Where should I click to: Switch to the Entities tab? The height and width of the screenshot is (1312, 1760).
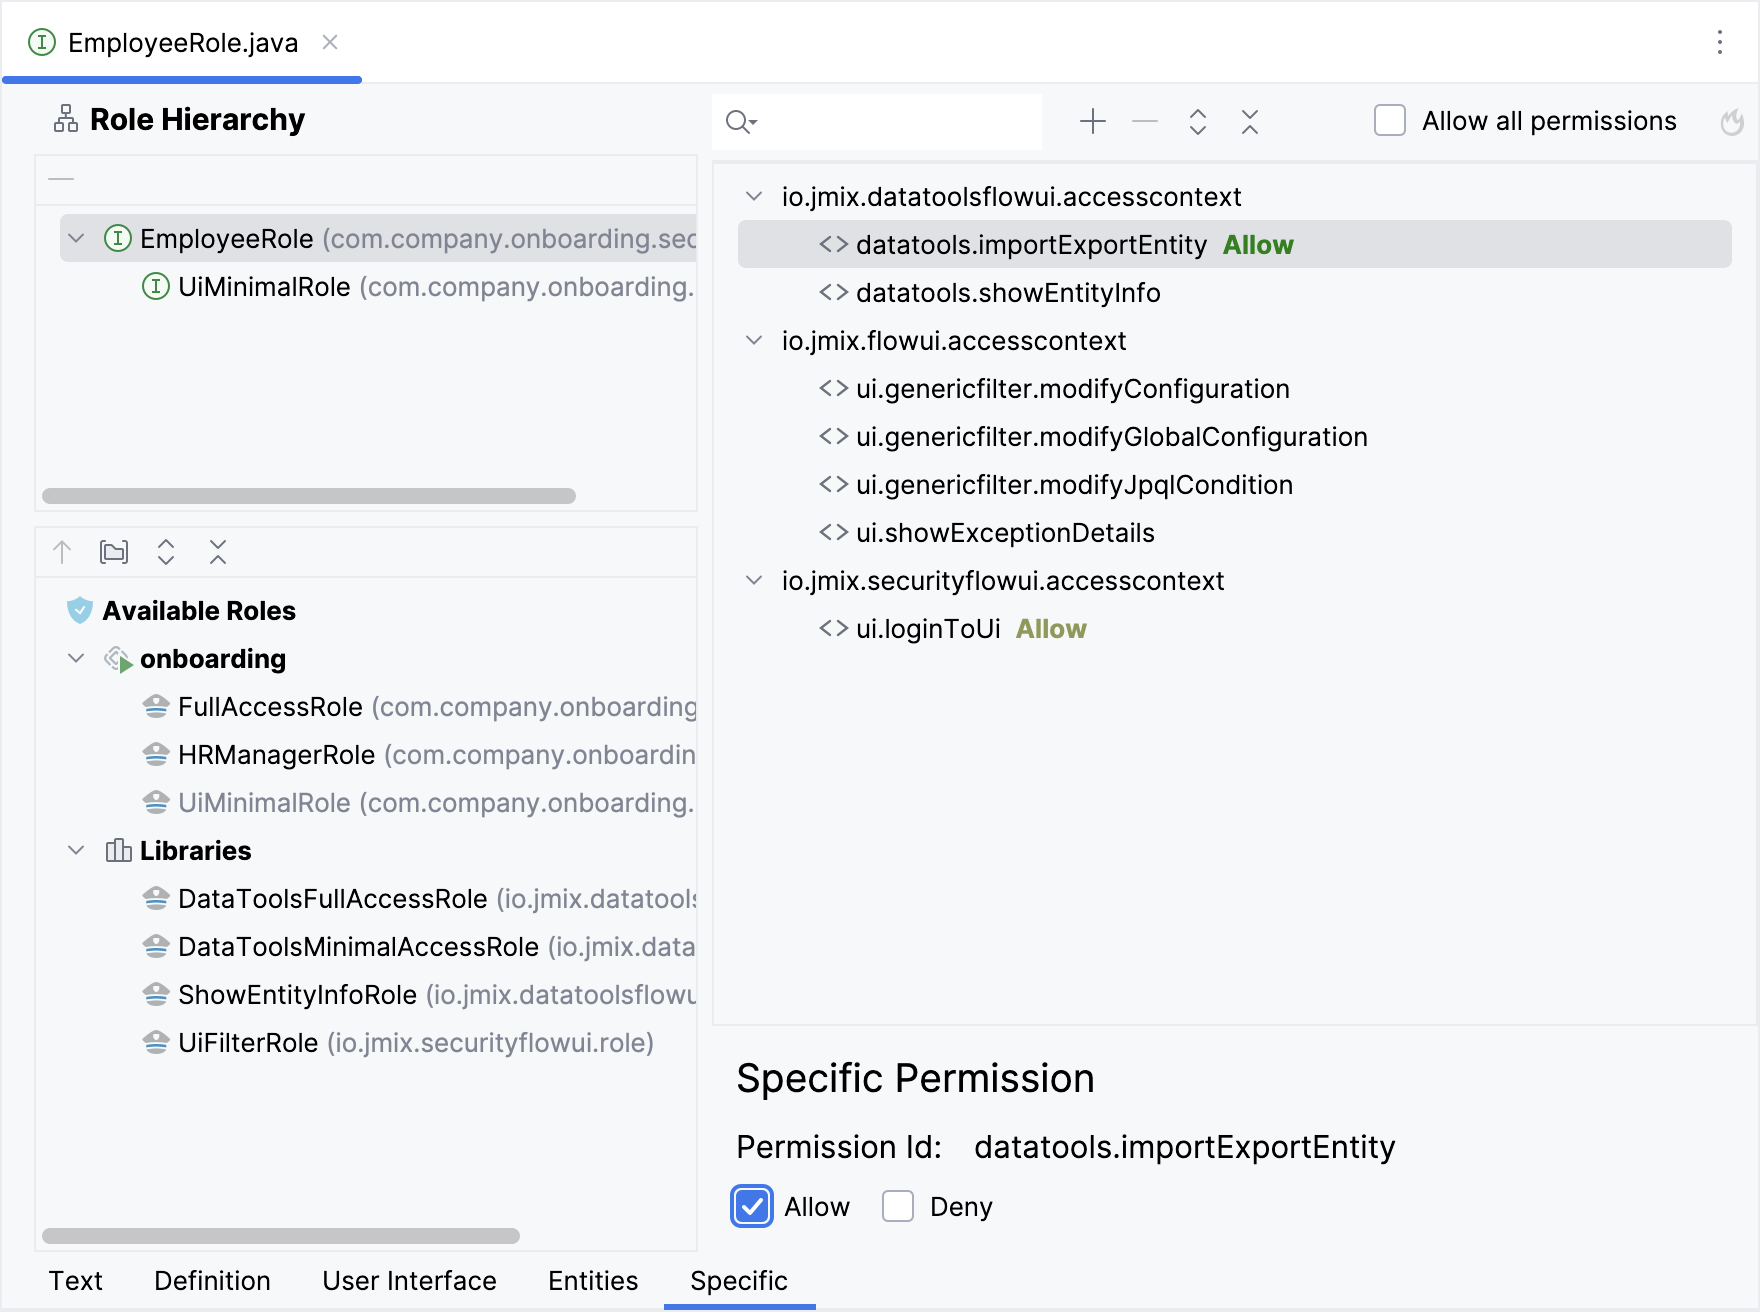point(592,1281)
